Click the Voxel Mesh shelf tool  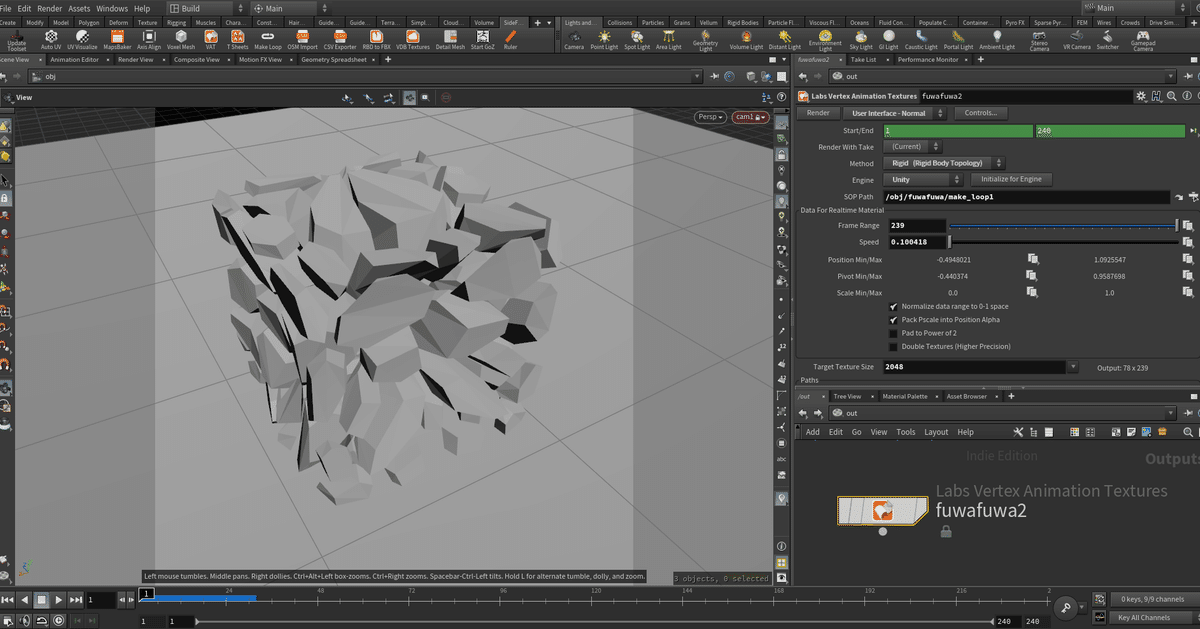pyautogui.click(x=182, y=39)
